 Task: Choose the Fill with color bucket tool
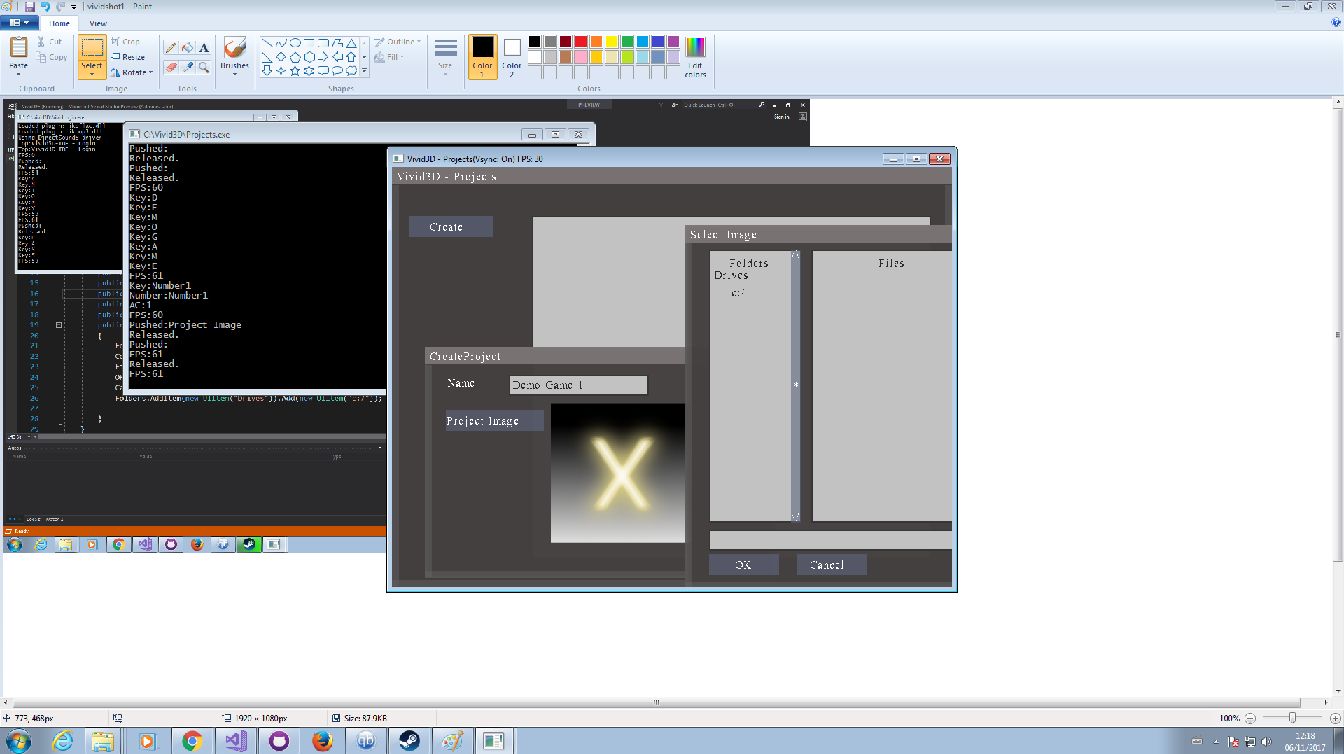click(187, 47)
